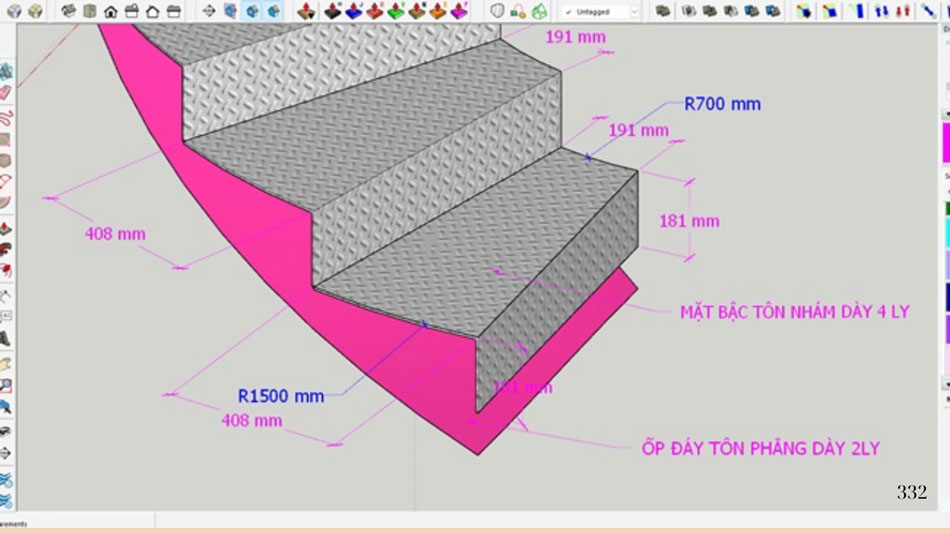The height and width of the screenshot is (534, 950).
Task: Click the magenta section plane icon
Action: click(459, 11)
